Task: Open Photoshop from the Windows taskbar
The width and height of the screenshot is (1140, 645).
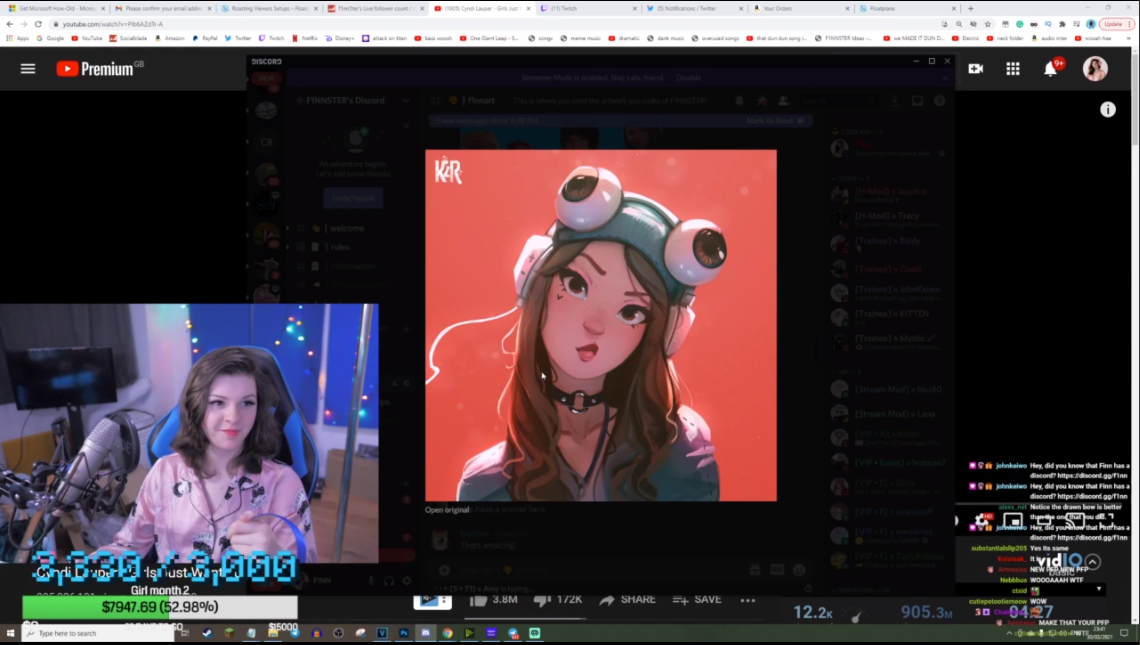Action: tap(404, 633)
